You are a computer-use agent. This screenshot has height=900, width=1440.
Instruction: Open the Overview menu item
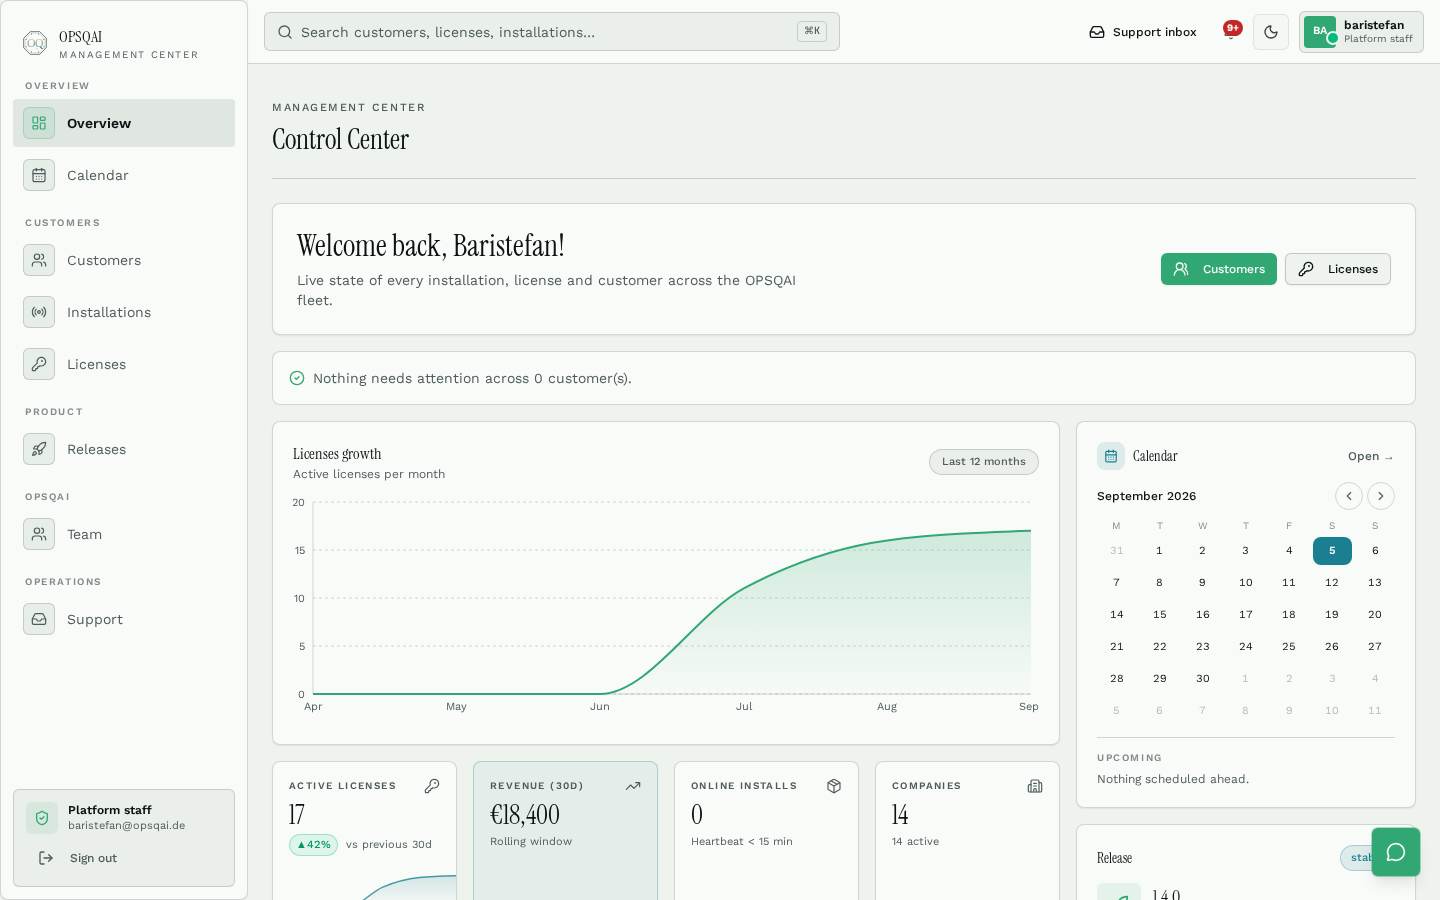(124, 123)
